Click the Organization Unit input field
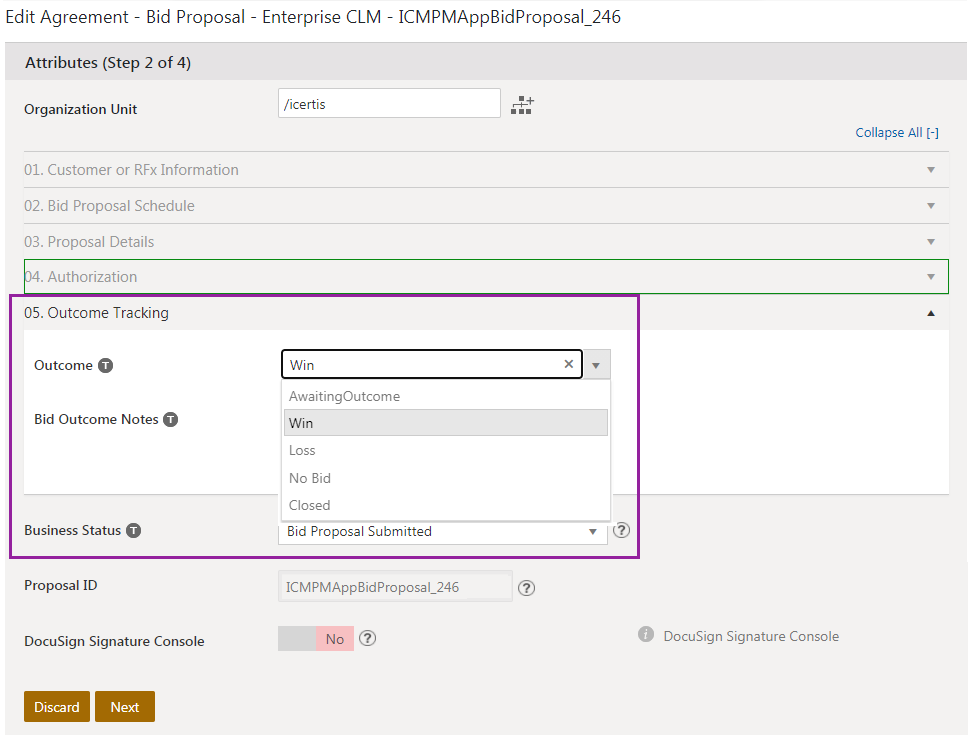Image resolution: width=970 pixels, height=744 pixels. pyautogui.click(x=389, y=104)
